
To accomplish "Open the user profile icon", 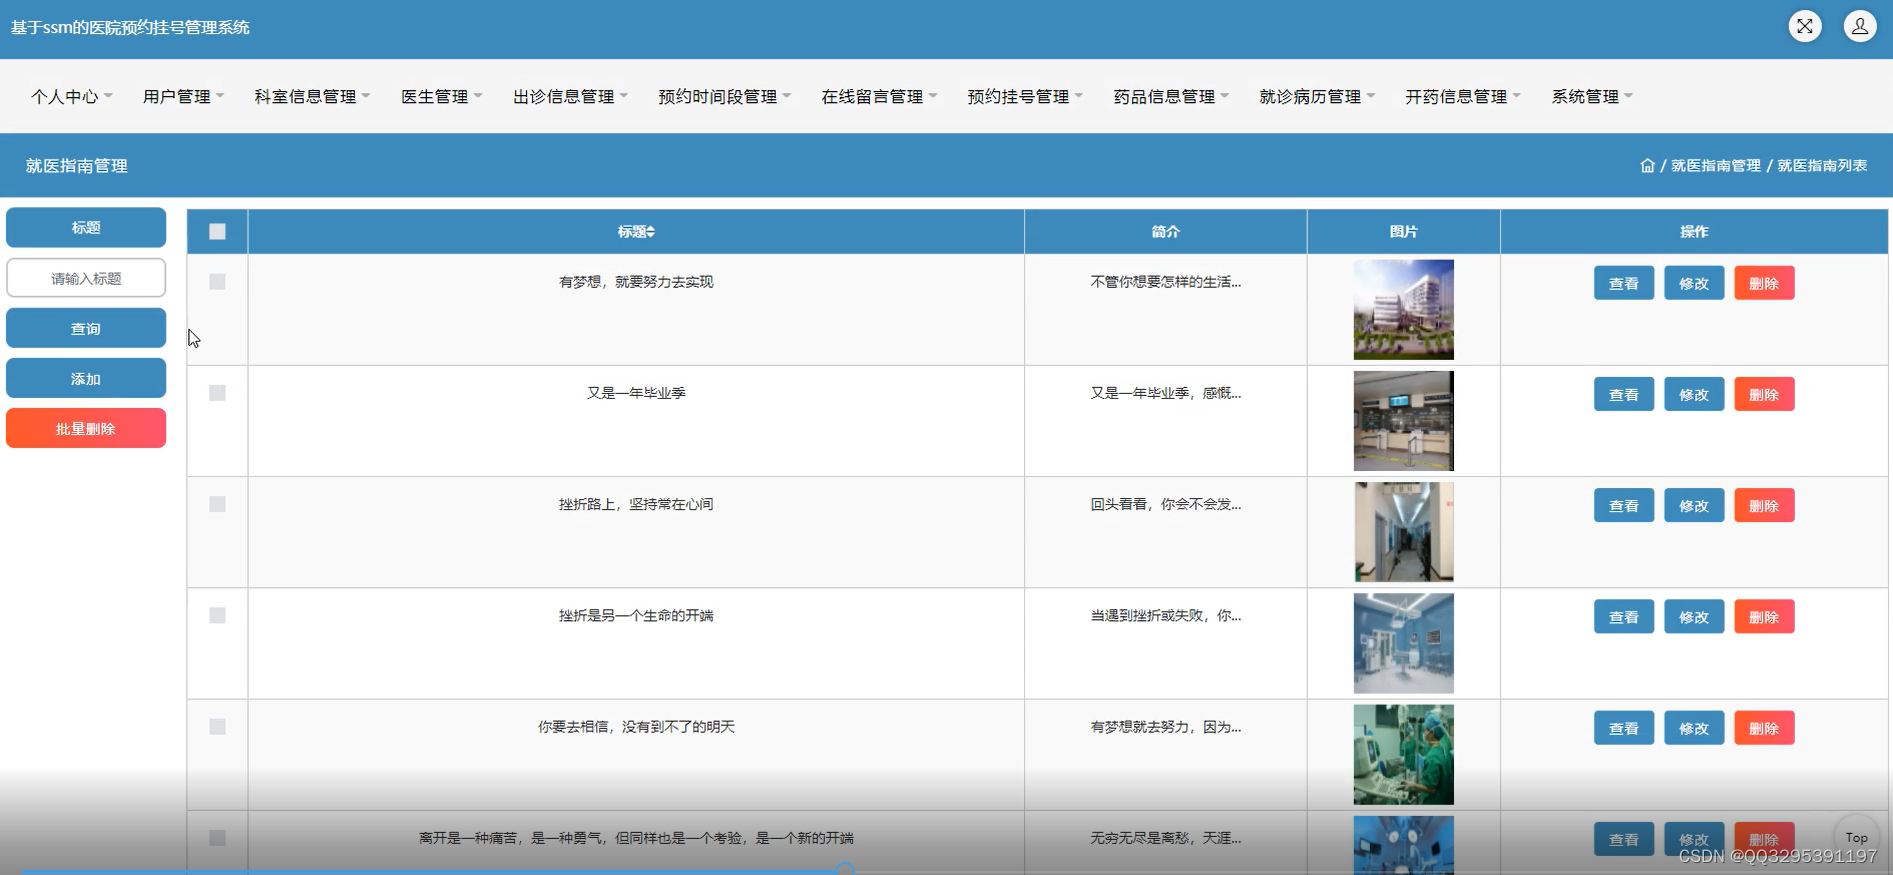I will [1860, 26].
